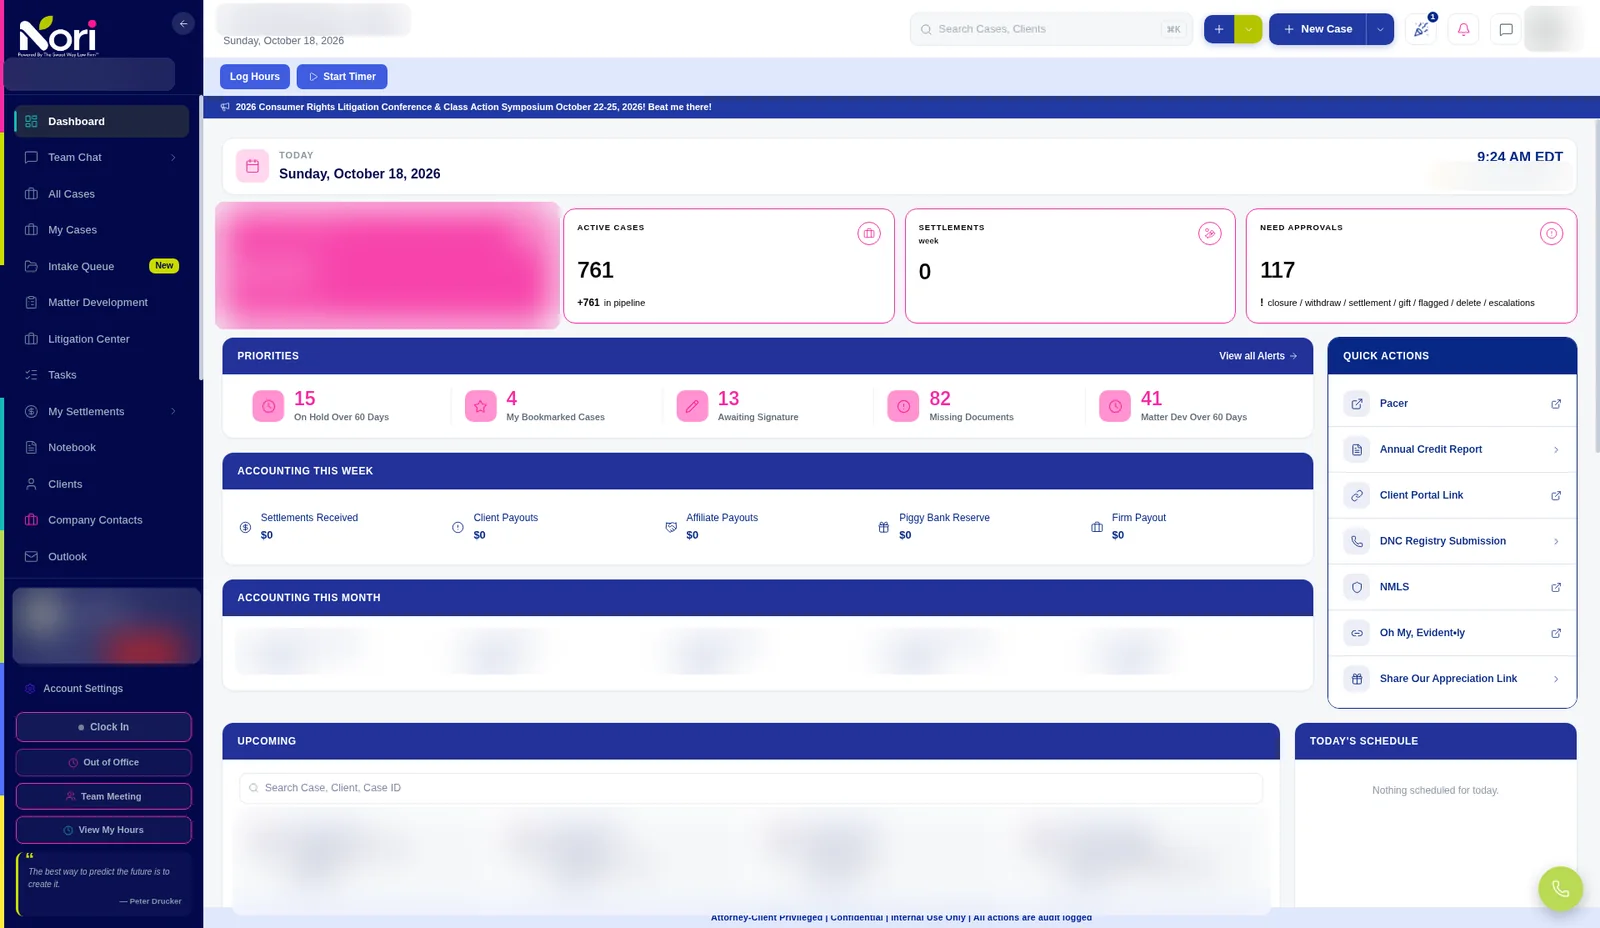Click the green phone call button

coord(1560,888)
